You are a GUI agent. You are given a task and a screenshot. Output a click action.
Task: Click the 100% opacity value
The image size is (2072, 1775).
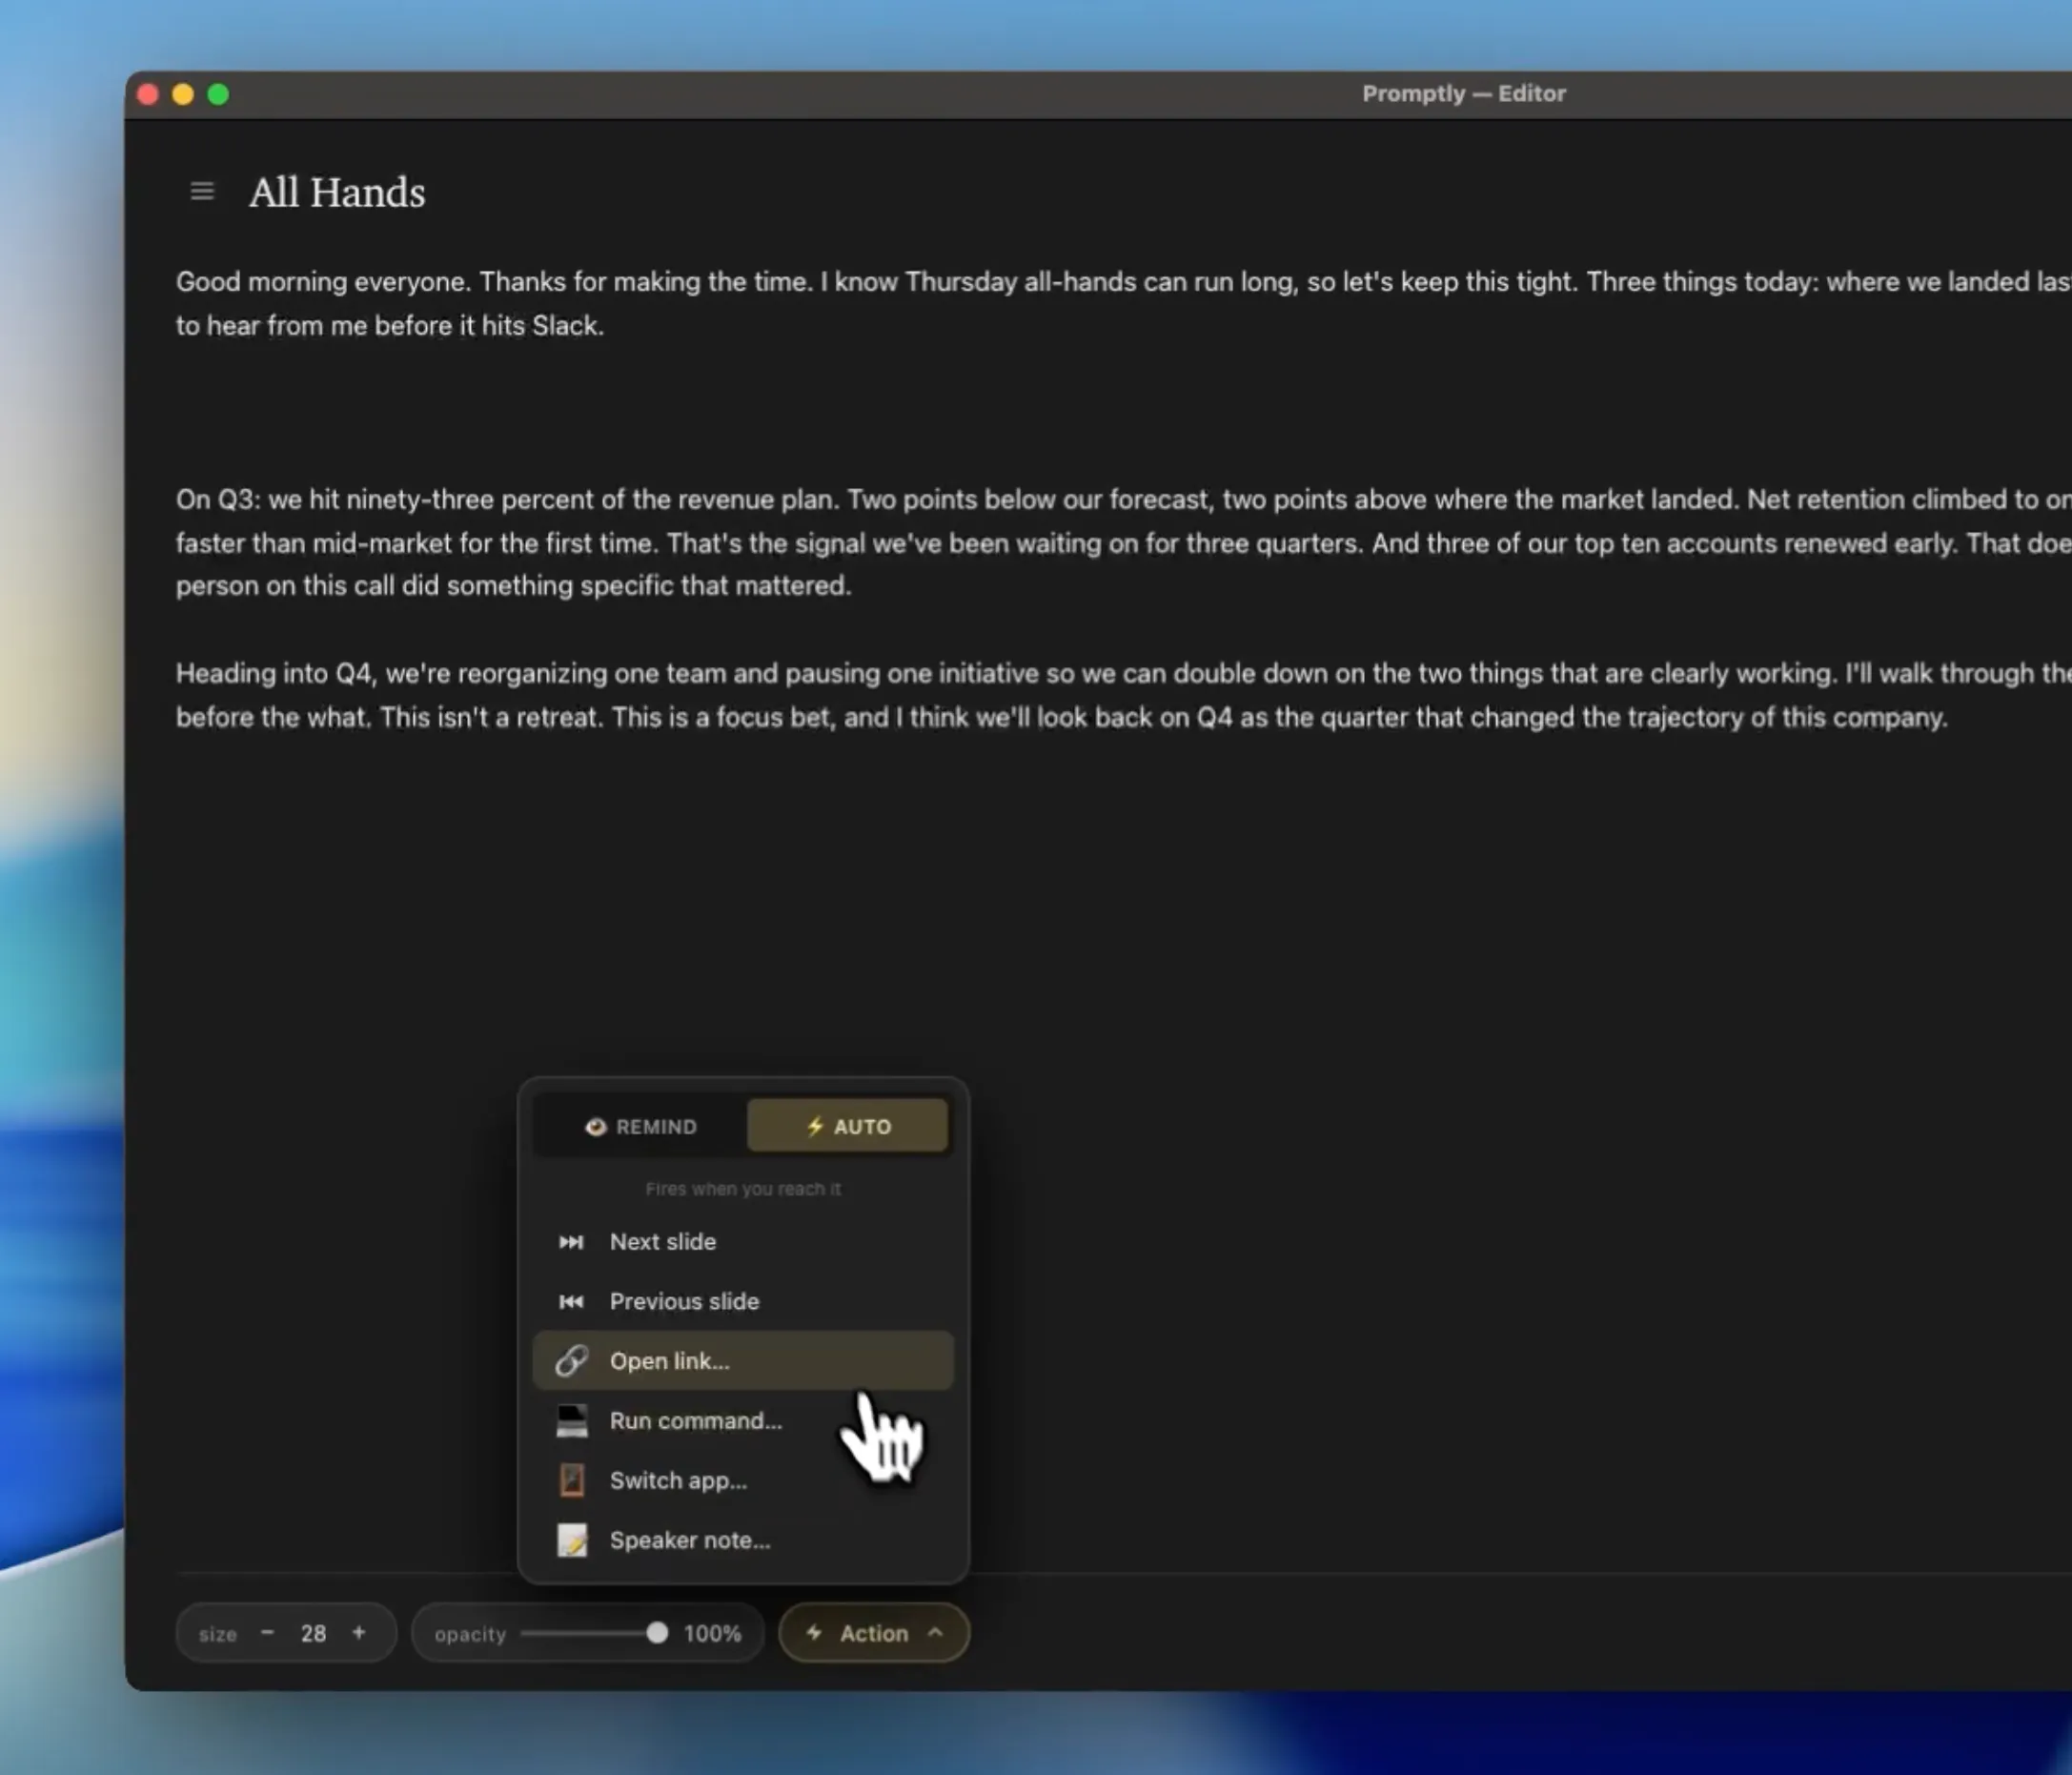click(x=713, y=1634)
